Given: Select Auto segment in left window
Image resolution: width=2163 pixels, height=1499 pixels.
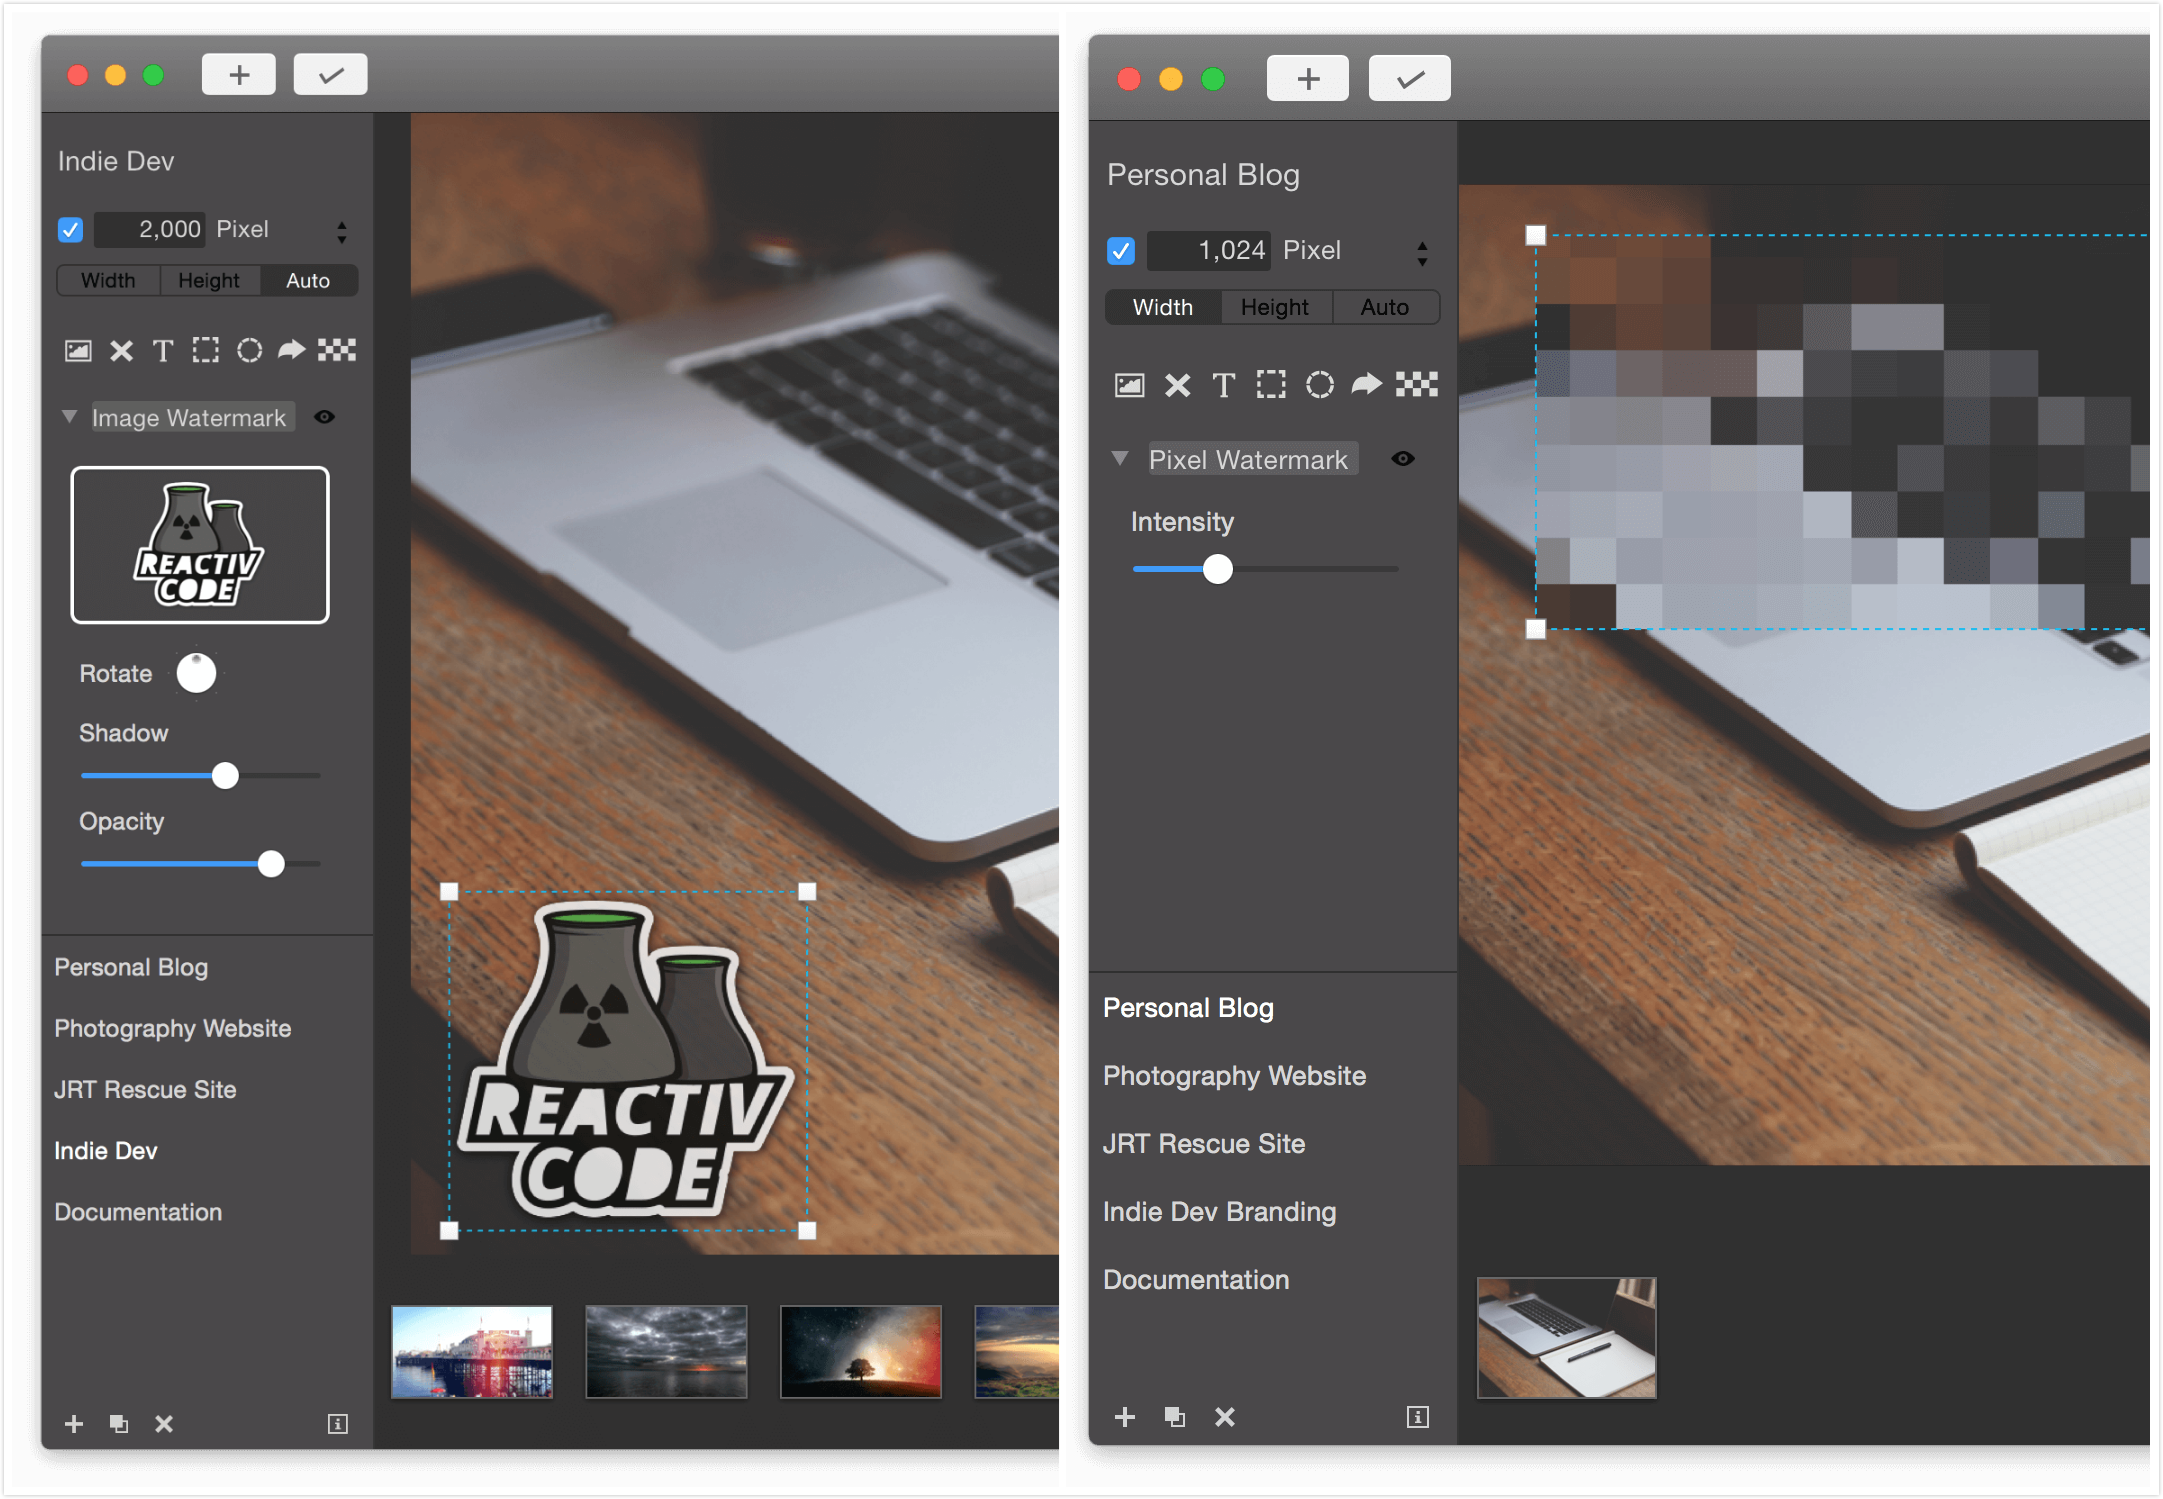Looking at the screenshot, I should (x=308, y=281).
